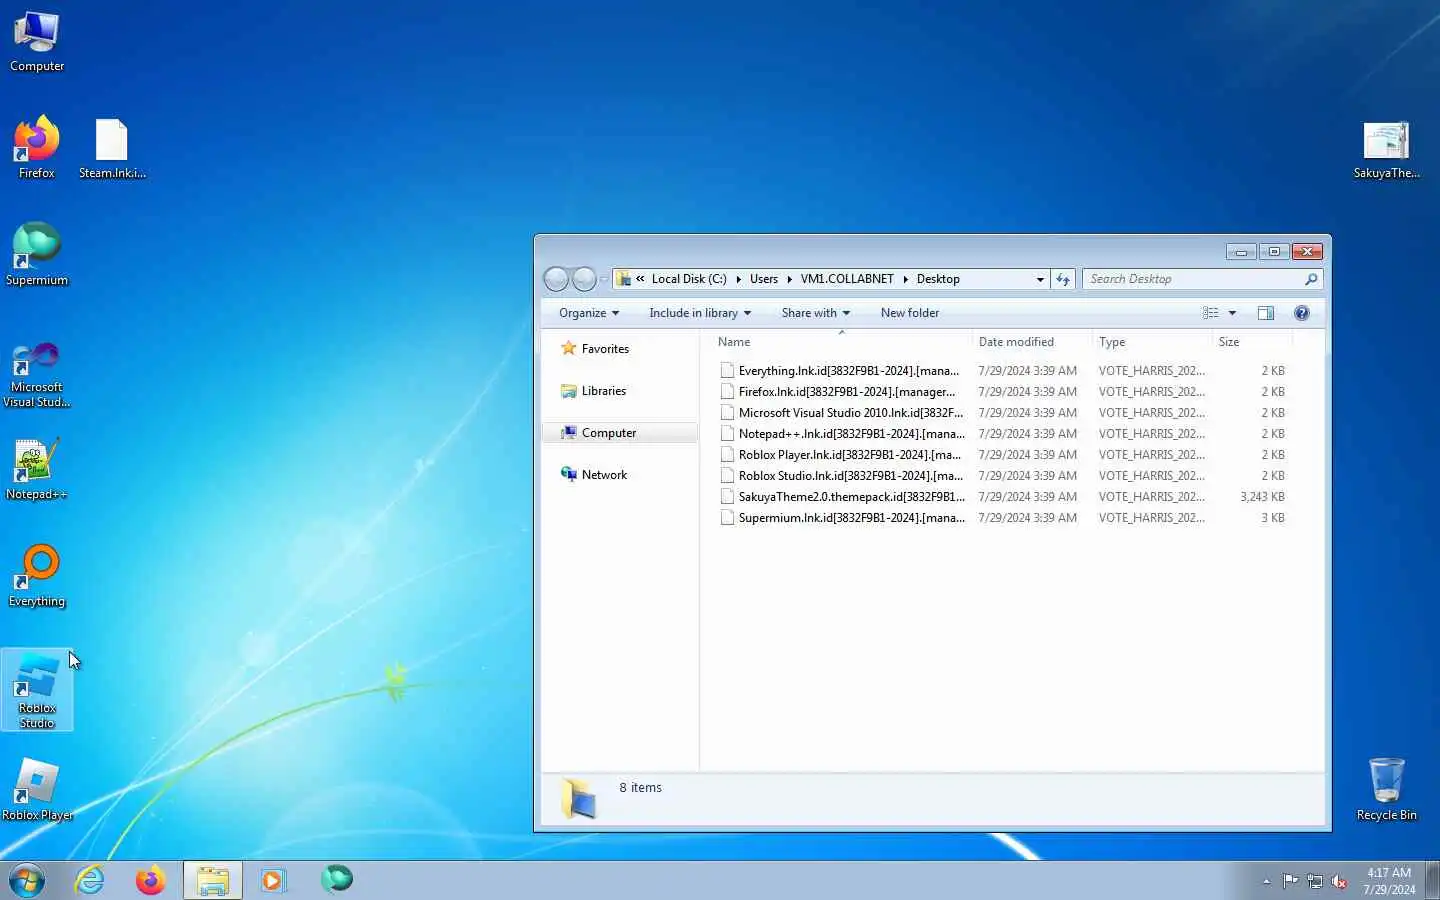Click the taskbar clock showing 4:17 AM

(x=1389, y=881)
